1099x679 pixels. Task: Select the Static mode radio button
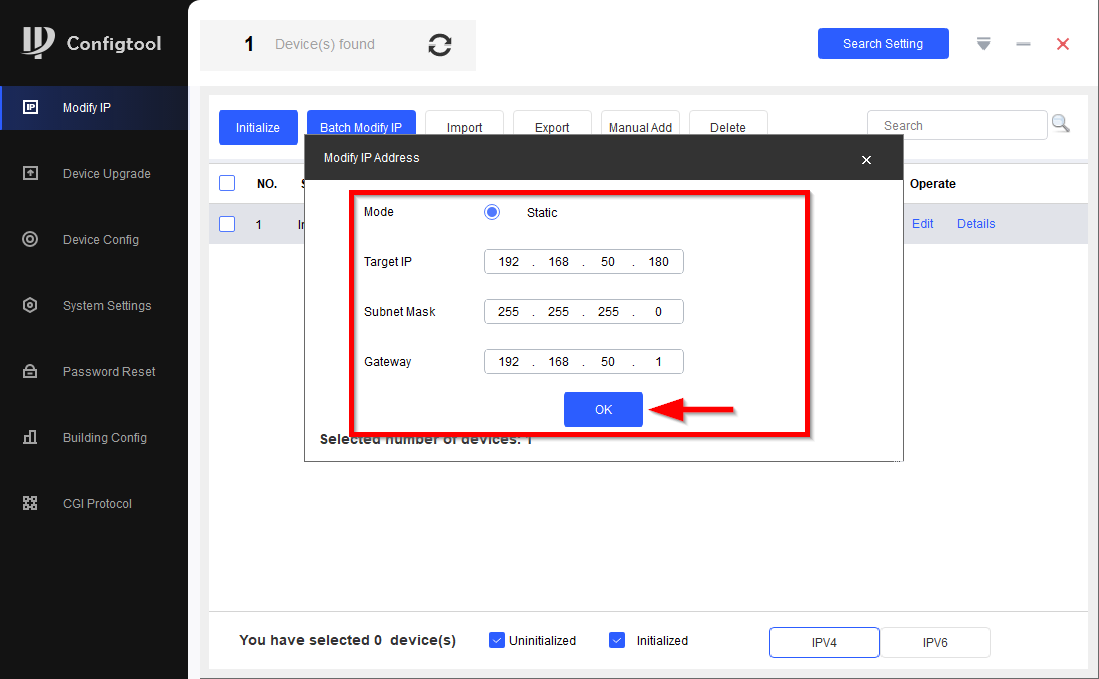tap(492, 212)
